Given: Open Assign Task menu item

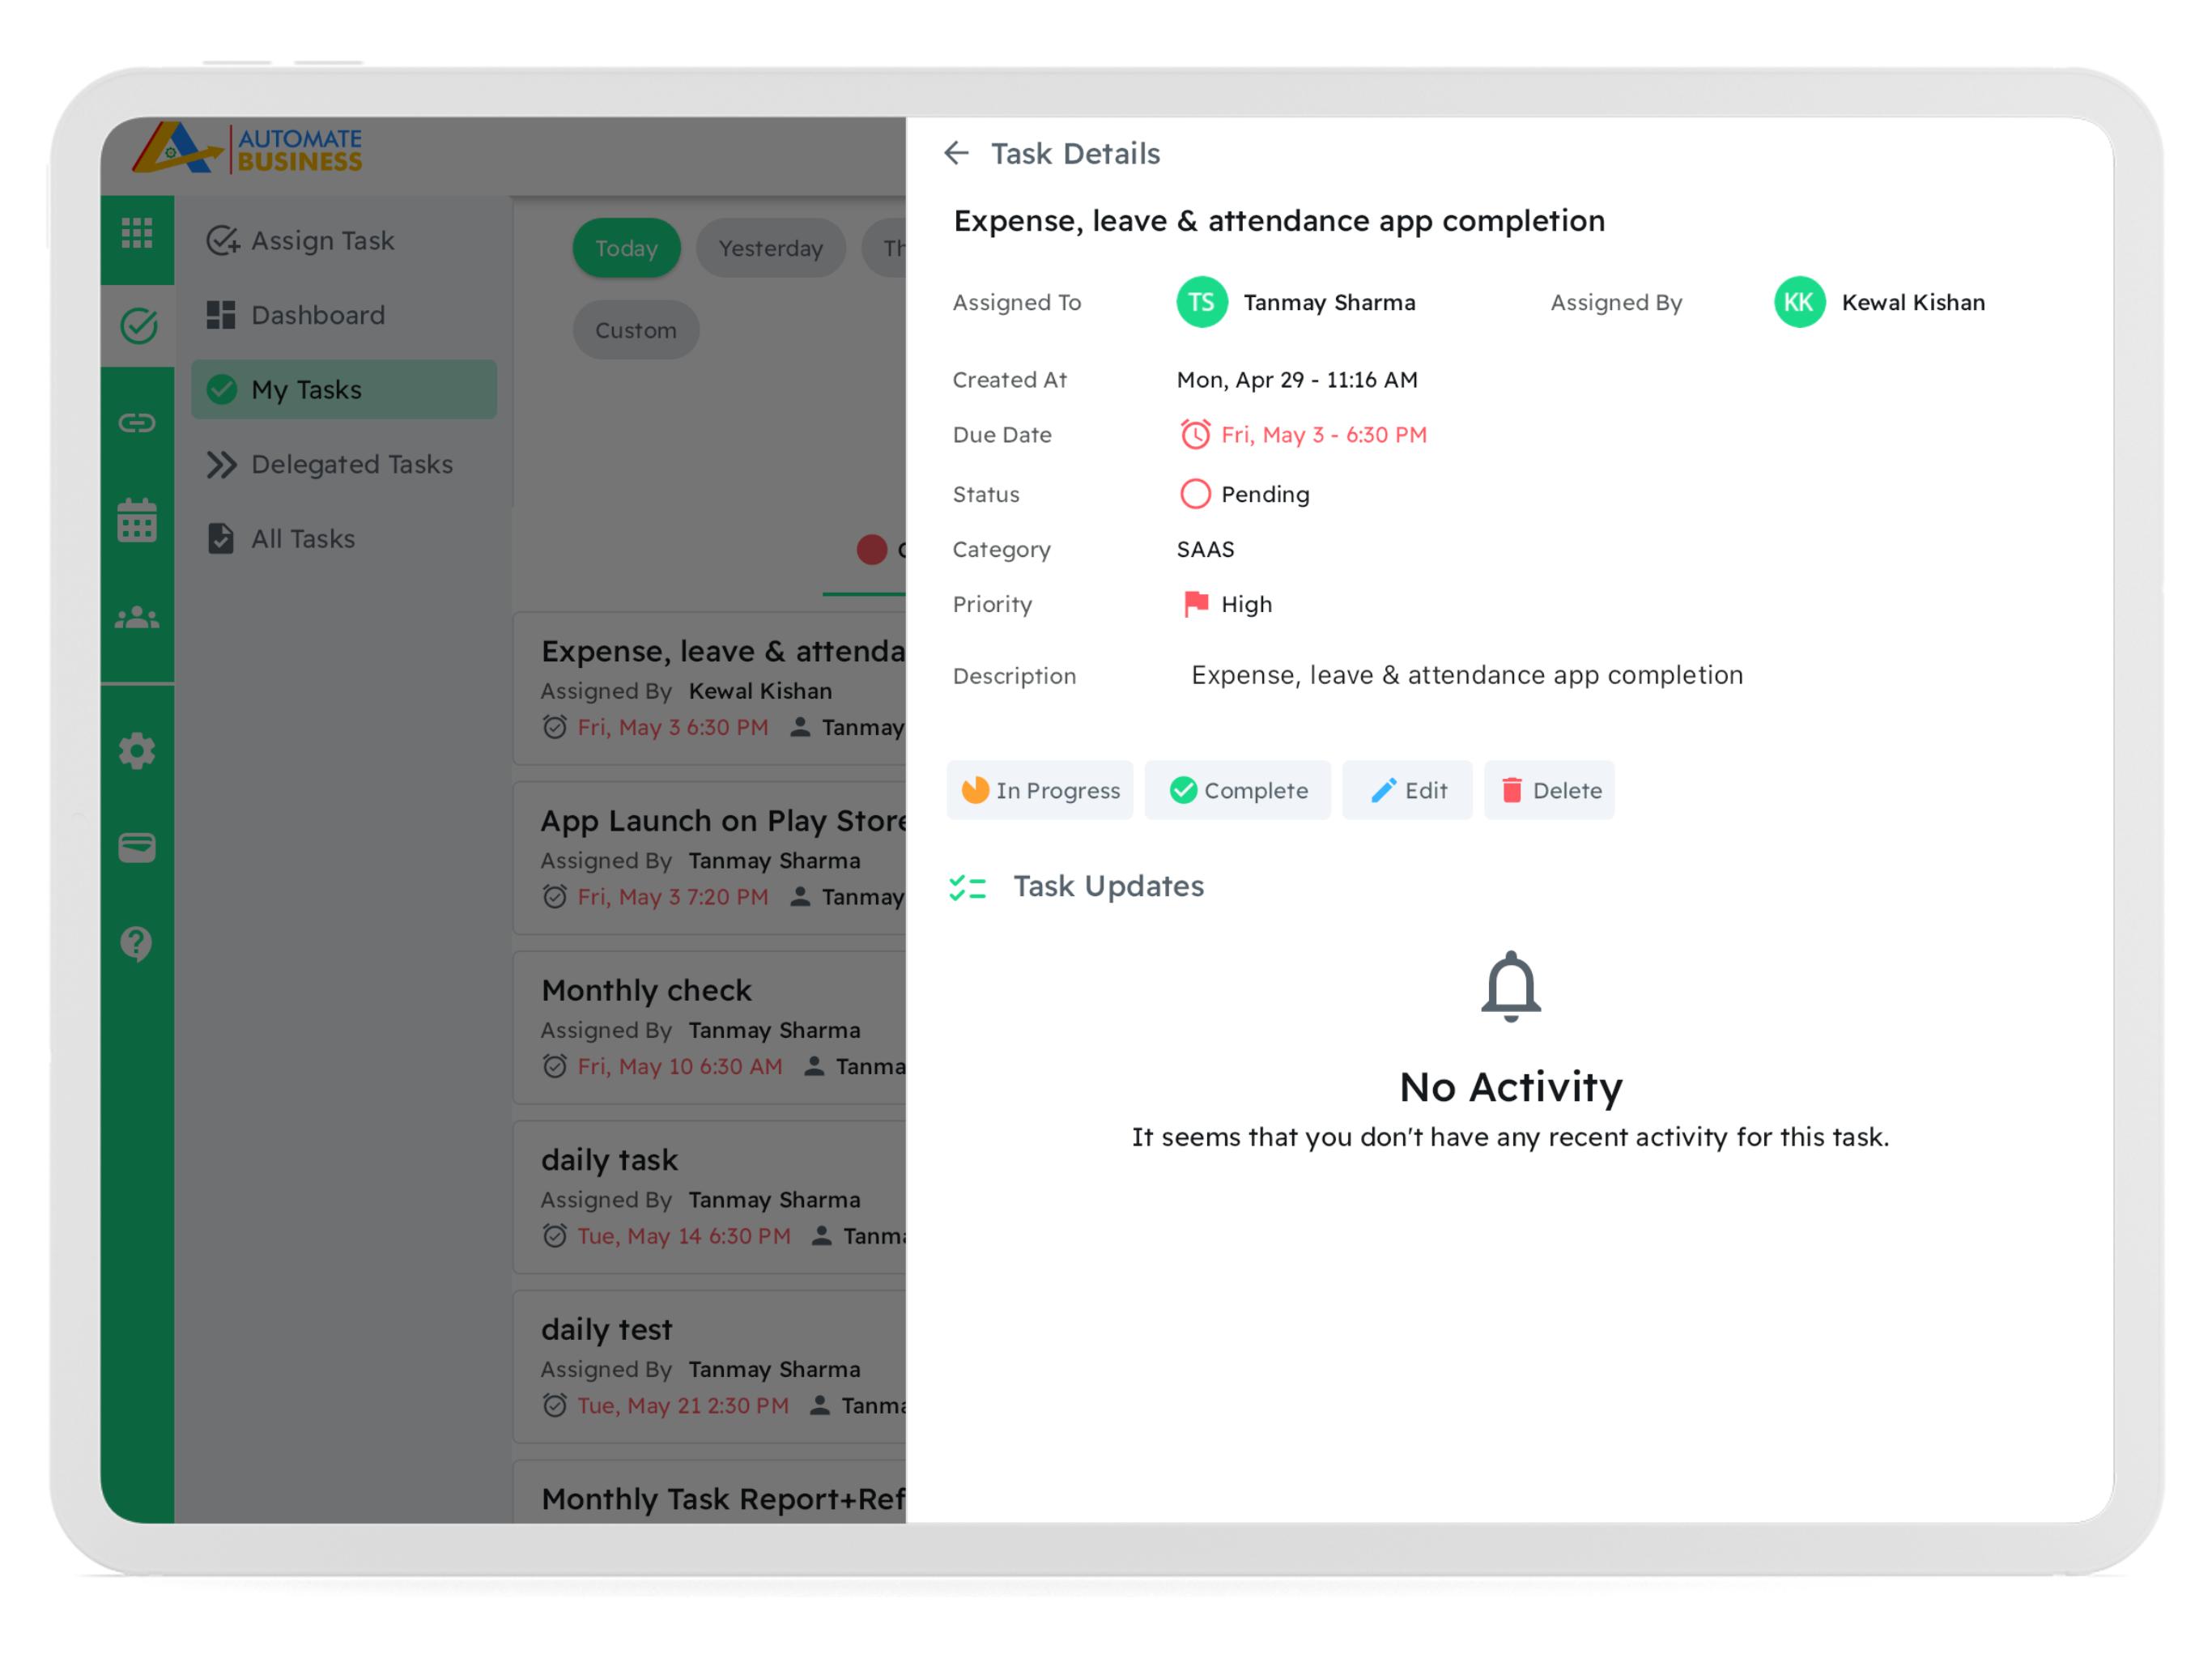Looking at the screenshot, I should click(344, 240).
